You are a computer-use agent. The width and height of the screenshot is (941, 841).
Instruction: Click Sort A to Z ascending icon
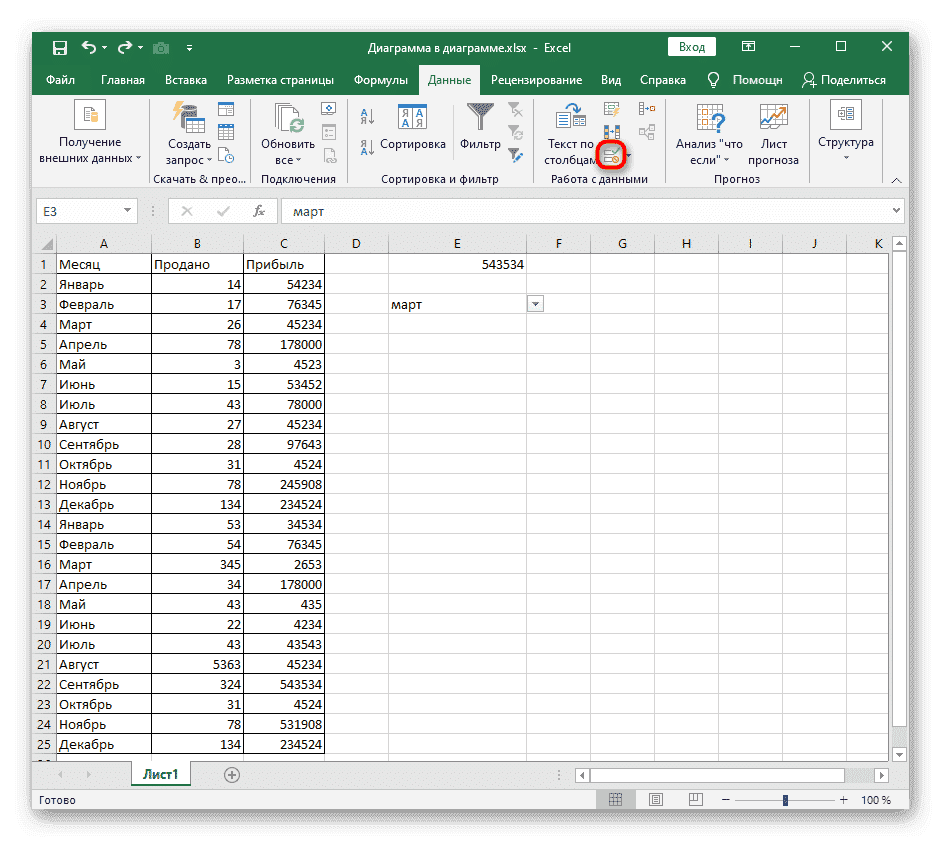(x=366, y=118)
